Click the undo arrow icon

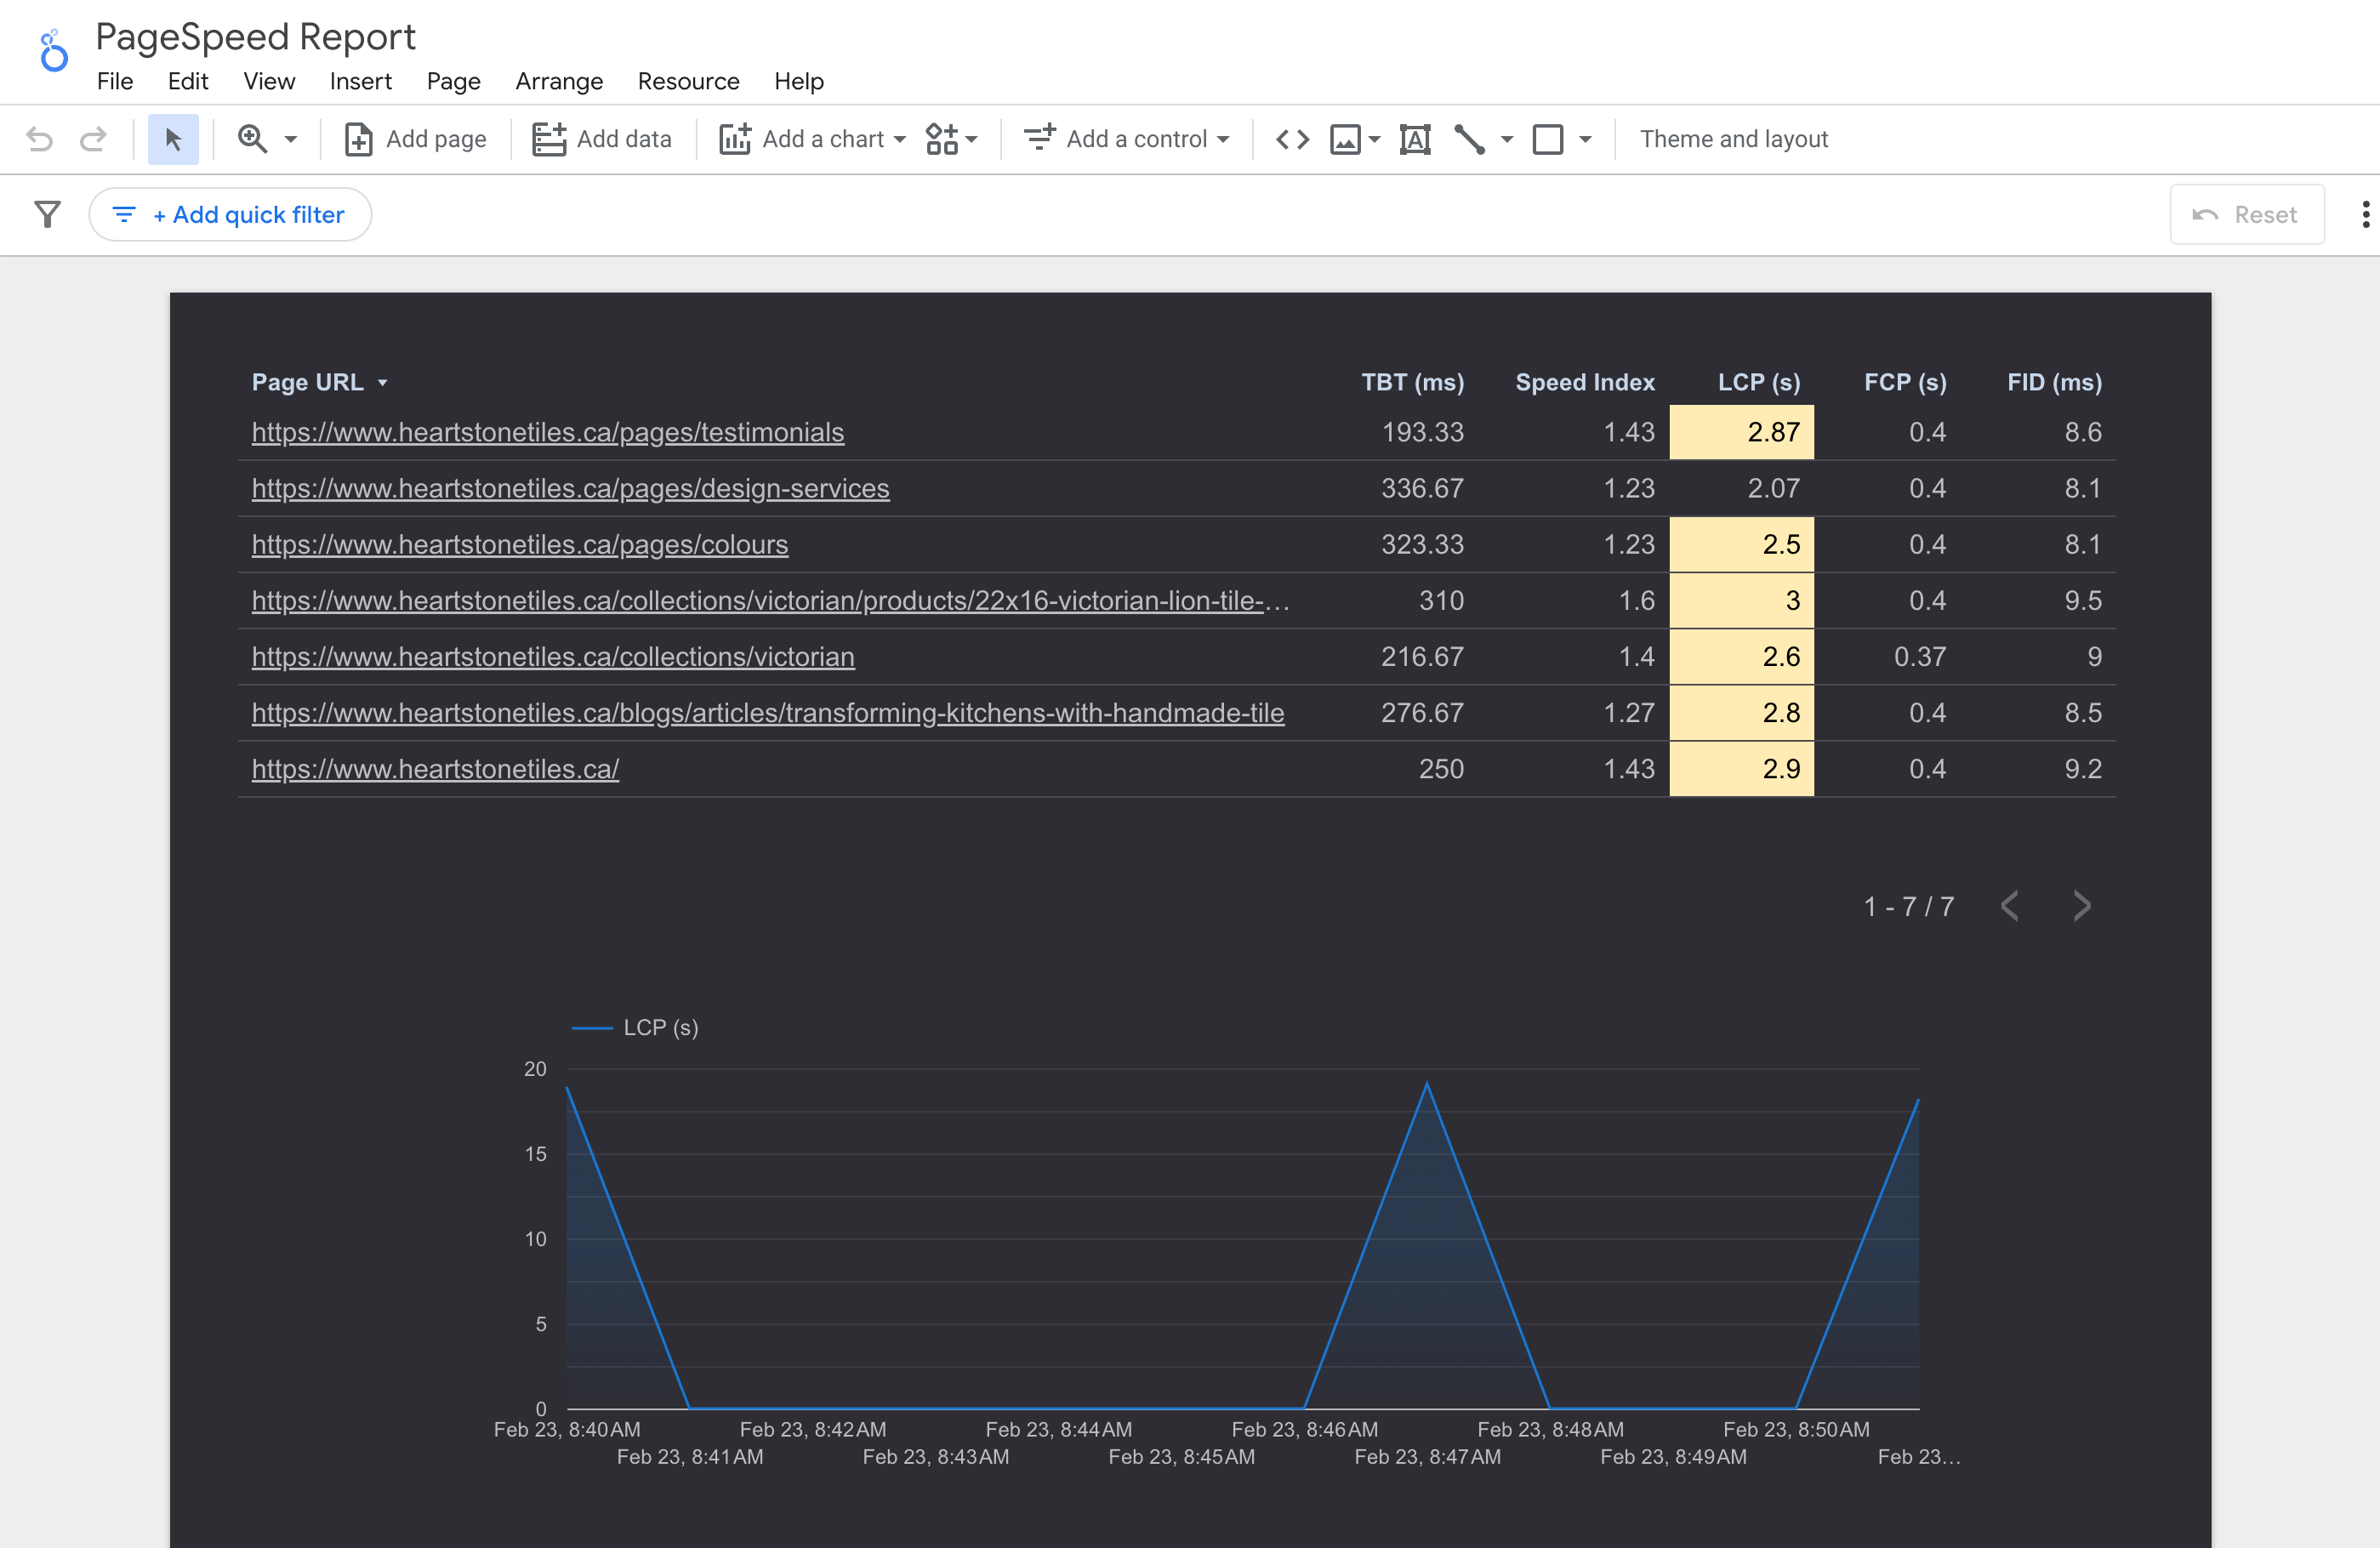(x=40, y=139)
